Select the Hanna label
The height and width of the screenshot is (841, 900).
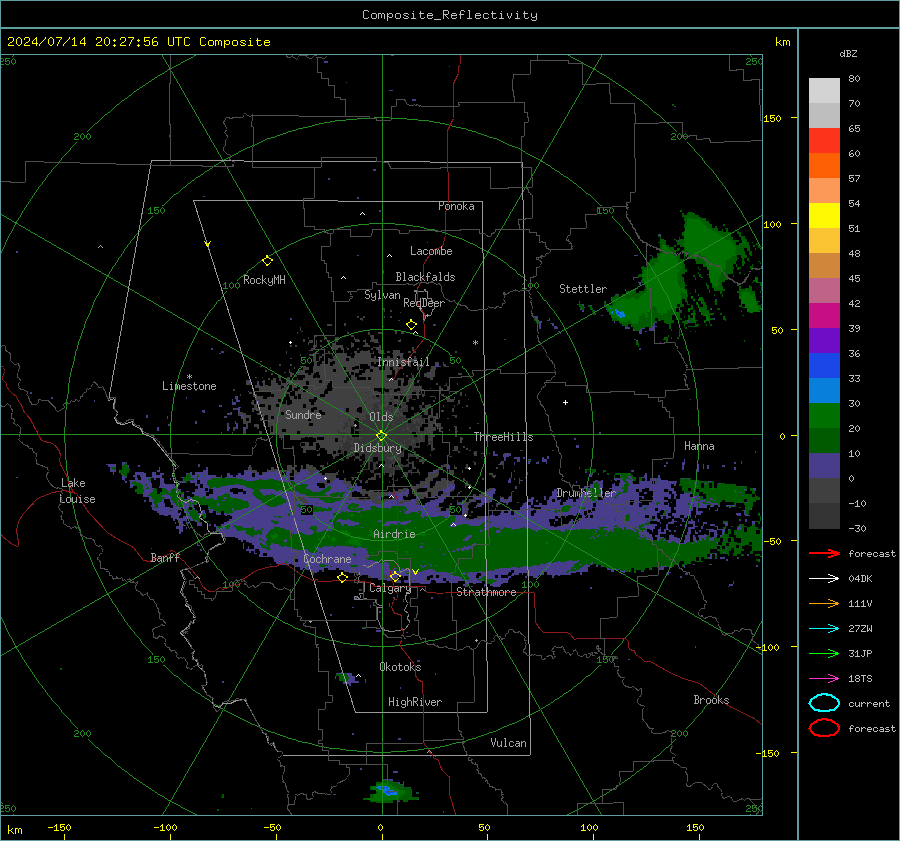[x=699, y=446]
